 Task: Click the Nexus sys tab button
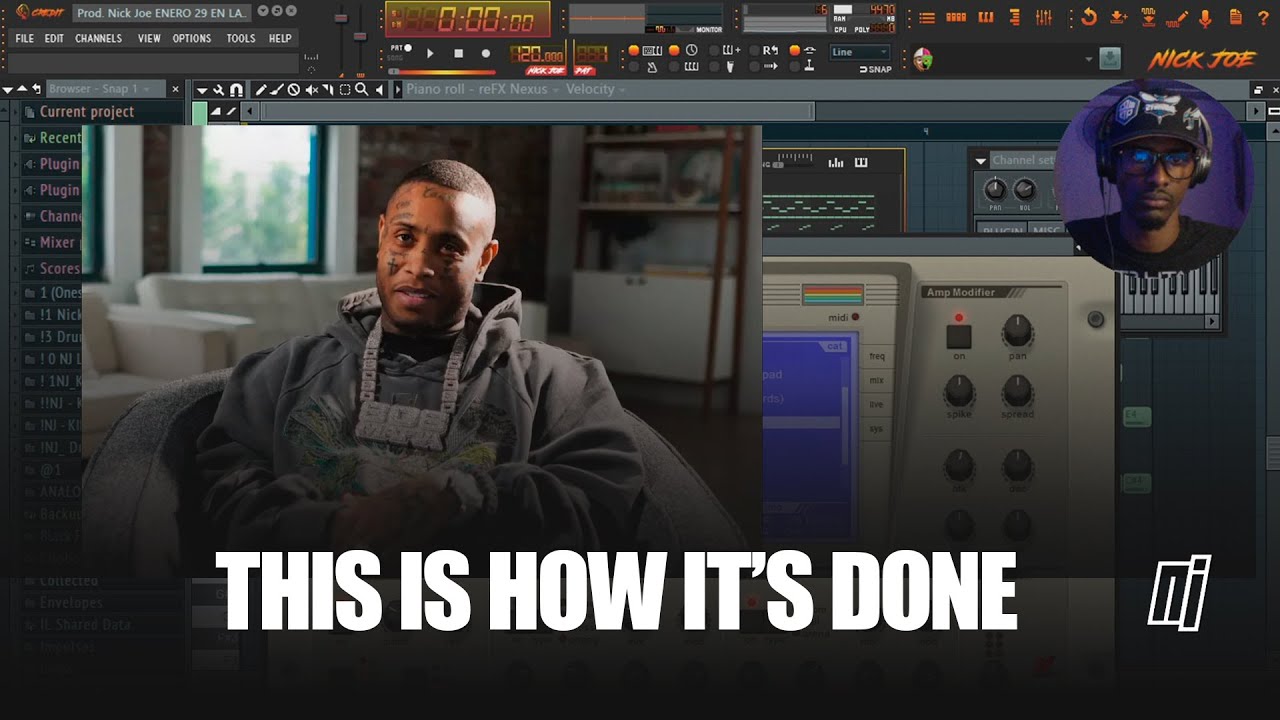pyautogui.click(x=877, y=428)
